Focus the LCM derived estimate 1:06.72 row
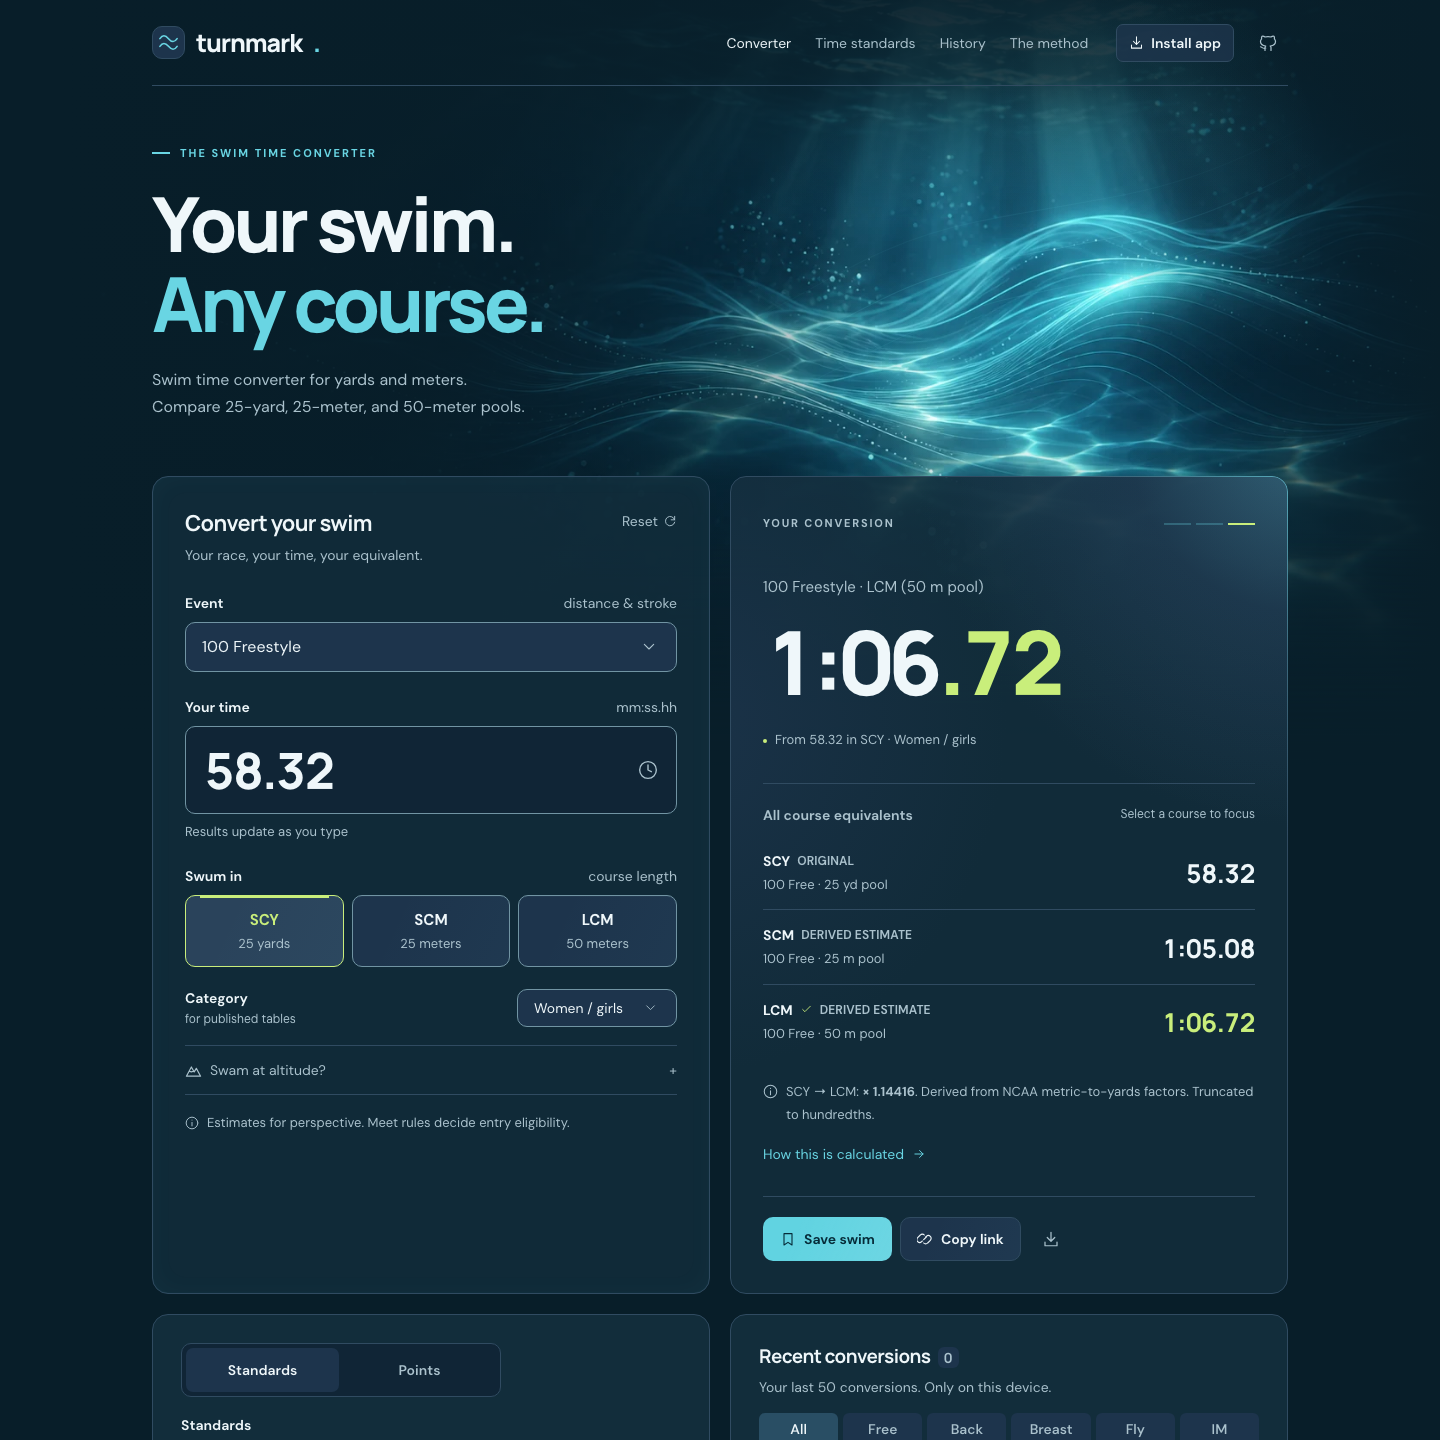The image size is (1440, 1440). point(1009,1022)
